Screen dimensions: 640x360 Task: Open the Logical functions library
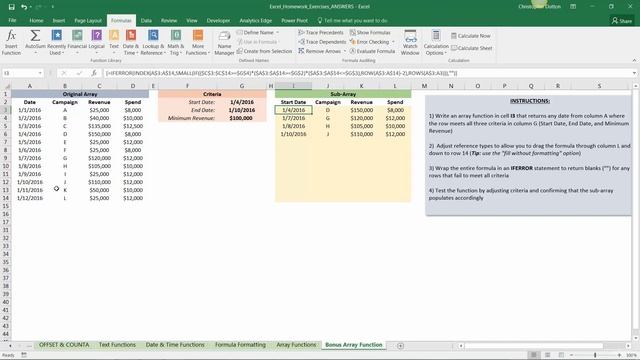coord(97,42)
